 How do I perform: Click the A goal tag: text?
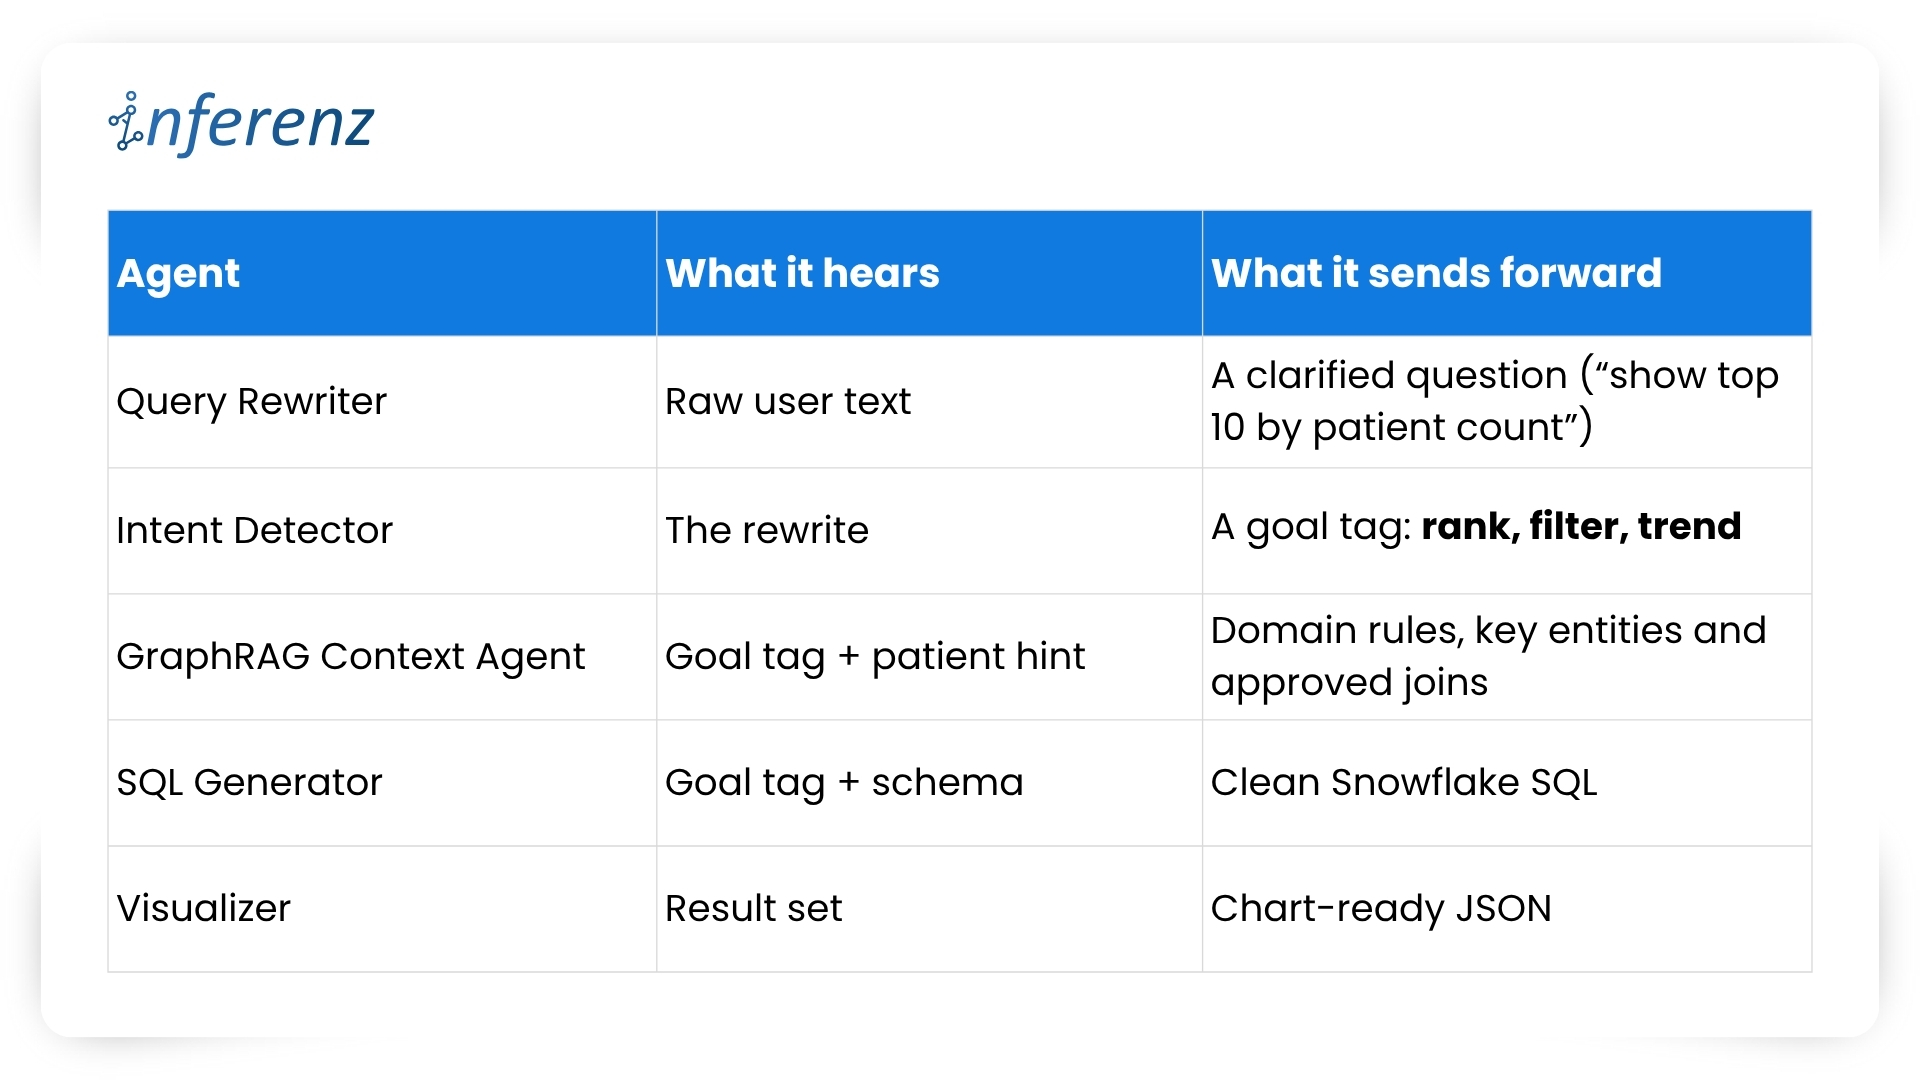click(x=1311, y=527)
